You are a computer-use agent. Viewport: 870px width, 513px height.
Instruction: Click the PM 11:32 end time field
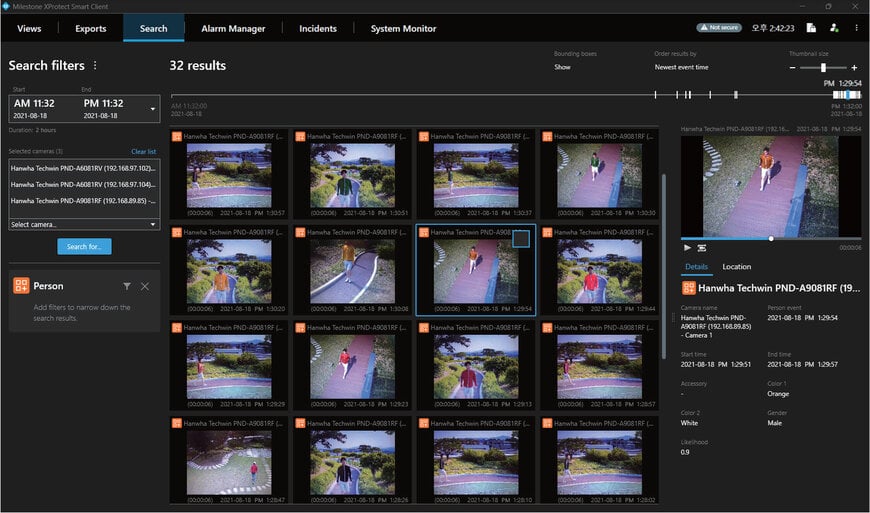pos(104,109)
